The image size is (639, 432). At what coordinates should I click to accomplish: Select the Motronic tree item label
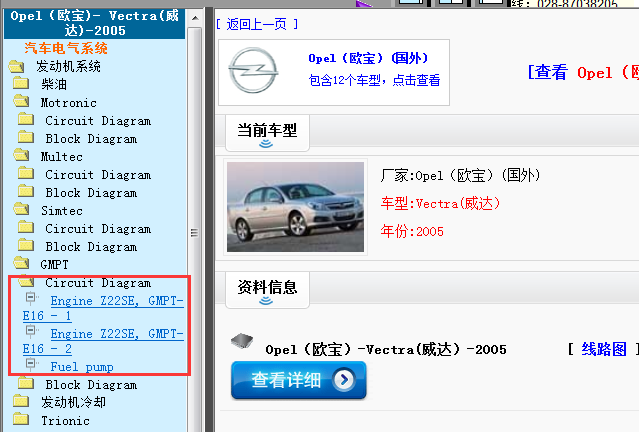tap(69, 103)
